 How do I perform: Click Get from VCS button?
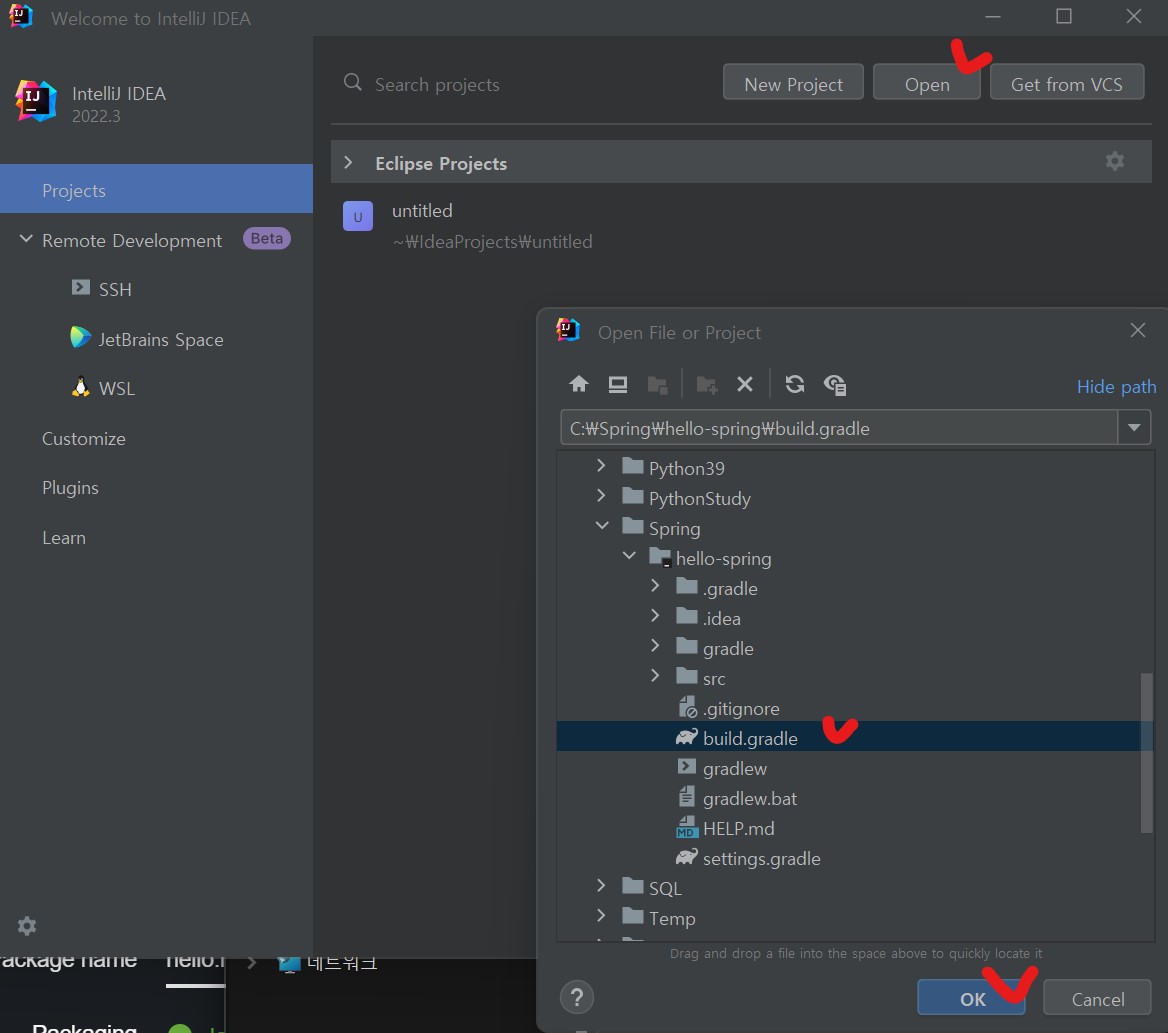point(1067,83)
